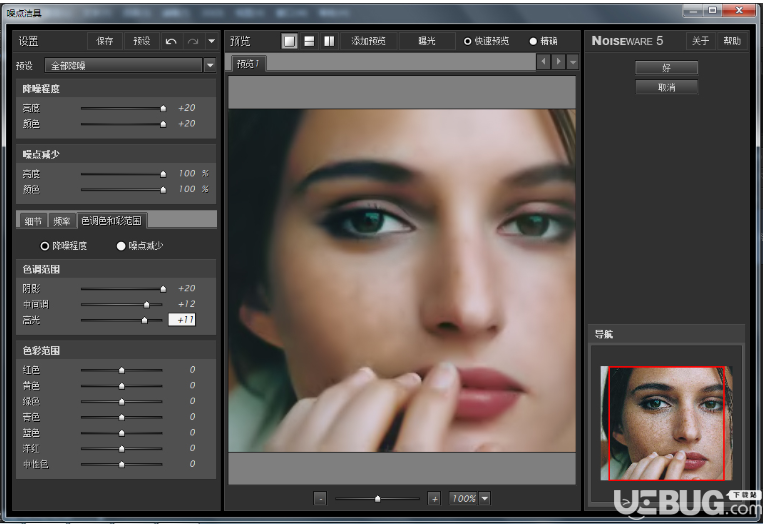Adjust the 高光 slider handle
This screenshot has width=763, height=524.
point(145,320)
